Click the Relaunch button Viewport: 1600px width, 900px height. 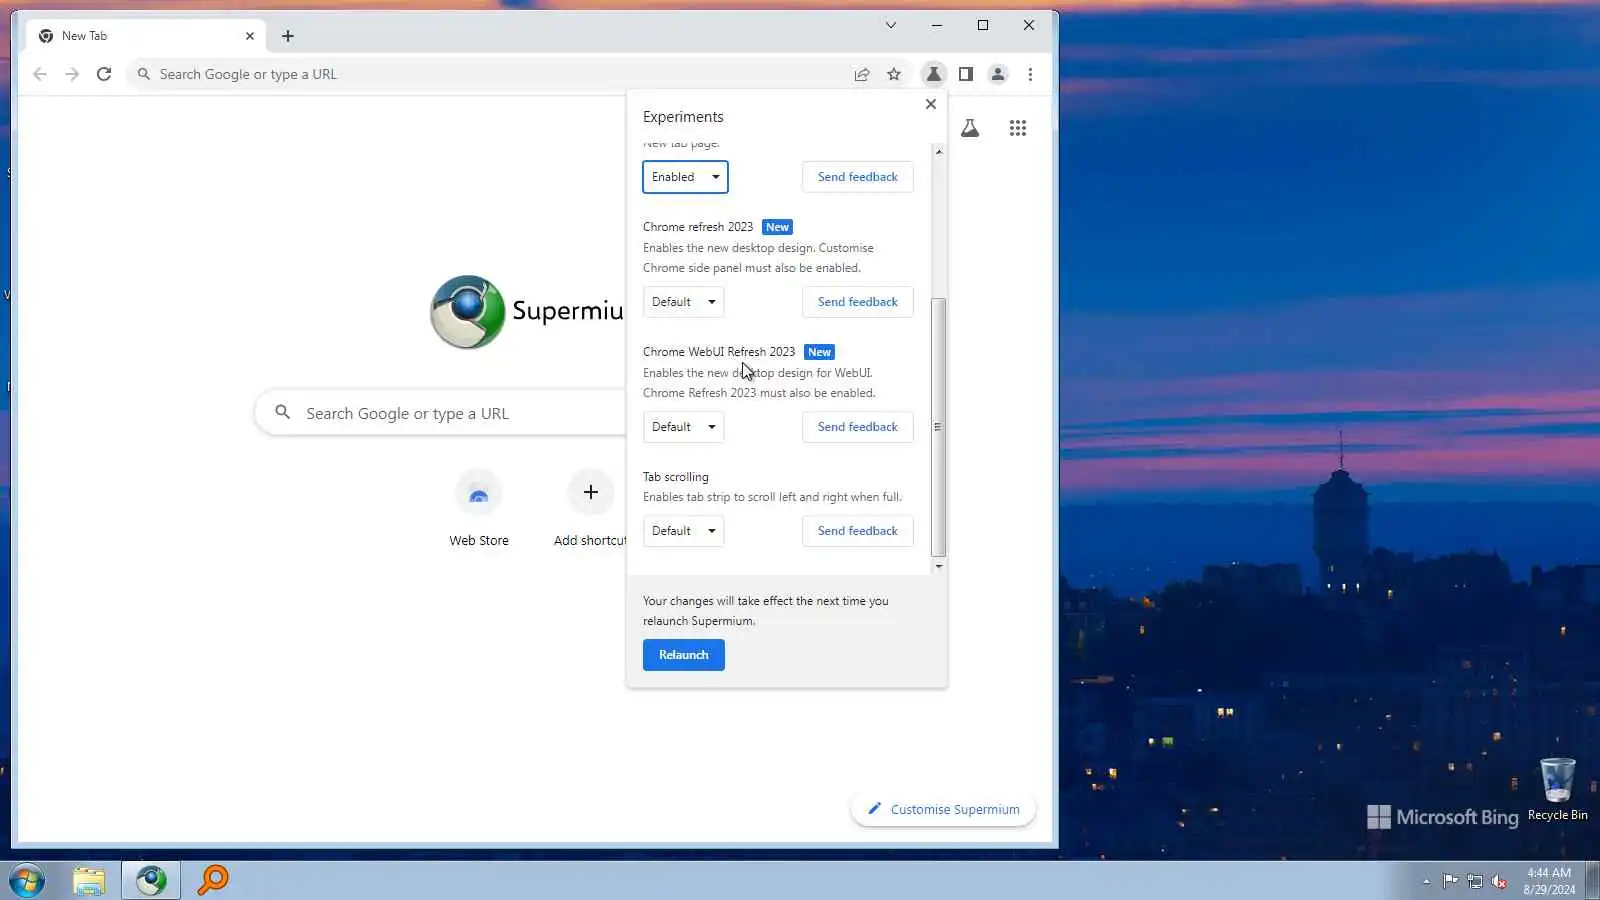click(x=684, y=655)
